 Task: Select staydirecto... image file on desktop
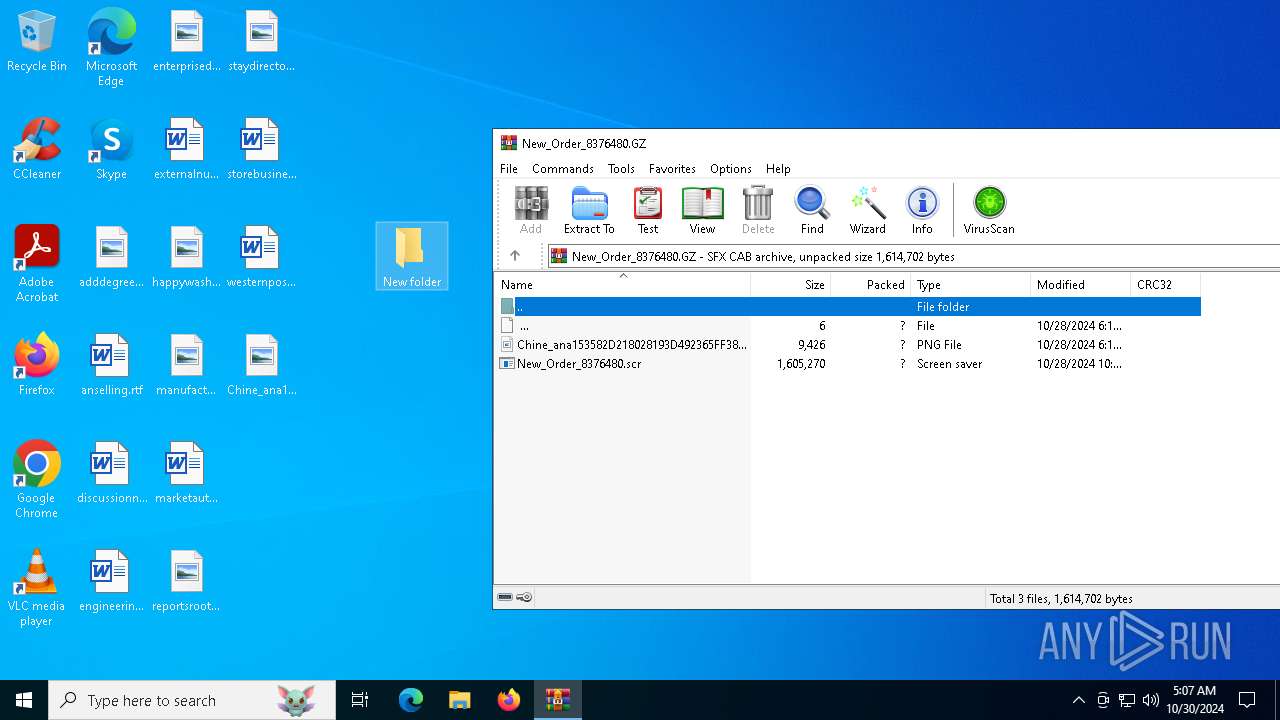coord(261,42)
